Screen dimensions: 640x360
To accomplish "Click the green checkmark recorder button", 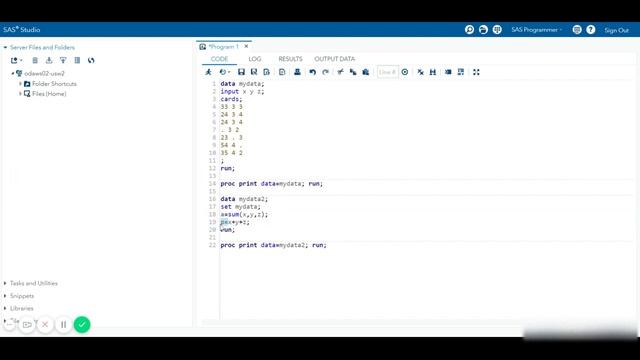I will click(x=82, y=324).
